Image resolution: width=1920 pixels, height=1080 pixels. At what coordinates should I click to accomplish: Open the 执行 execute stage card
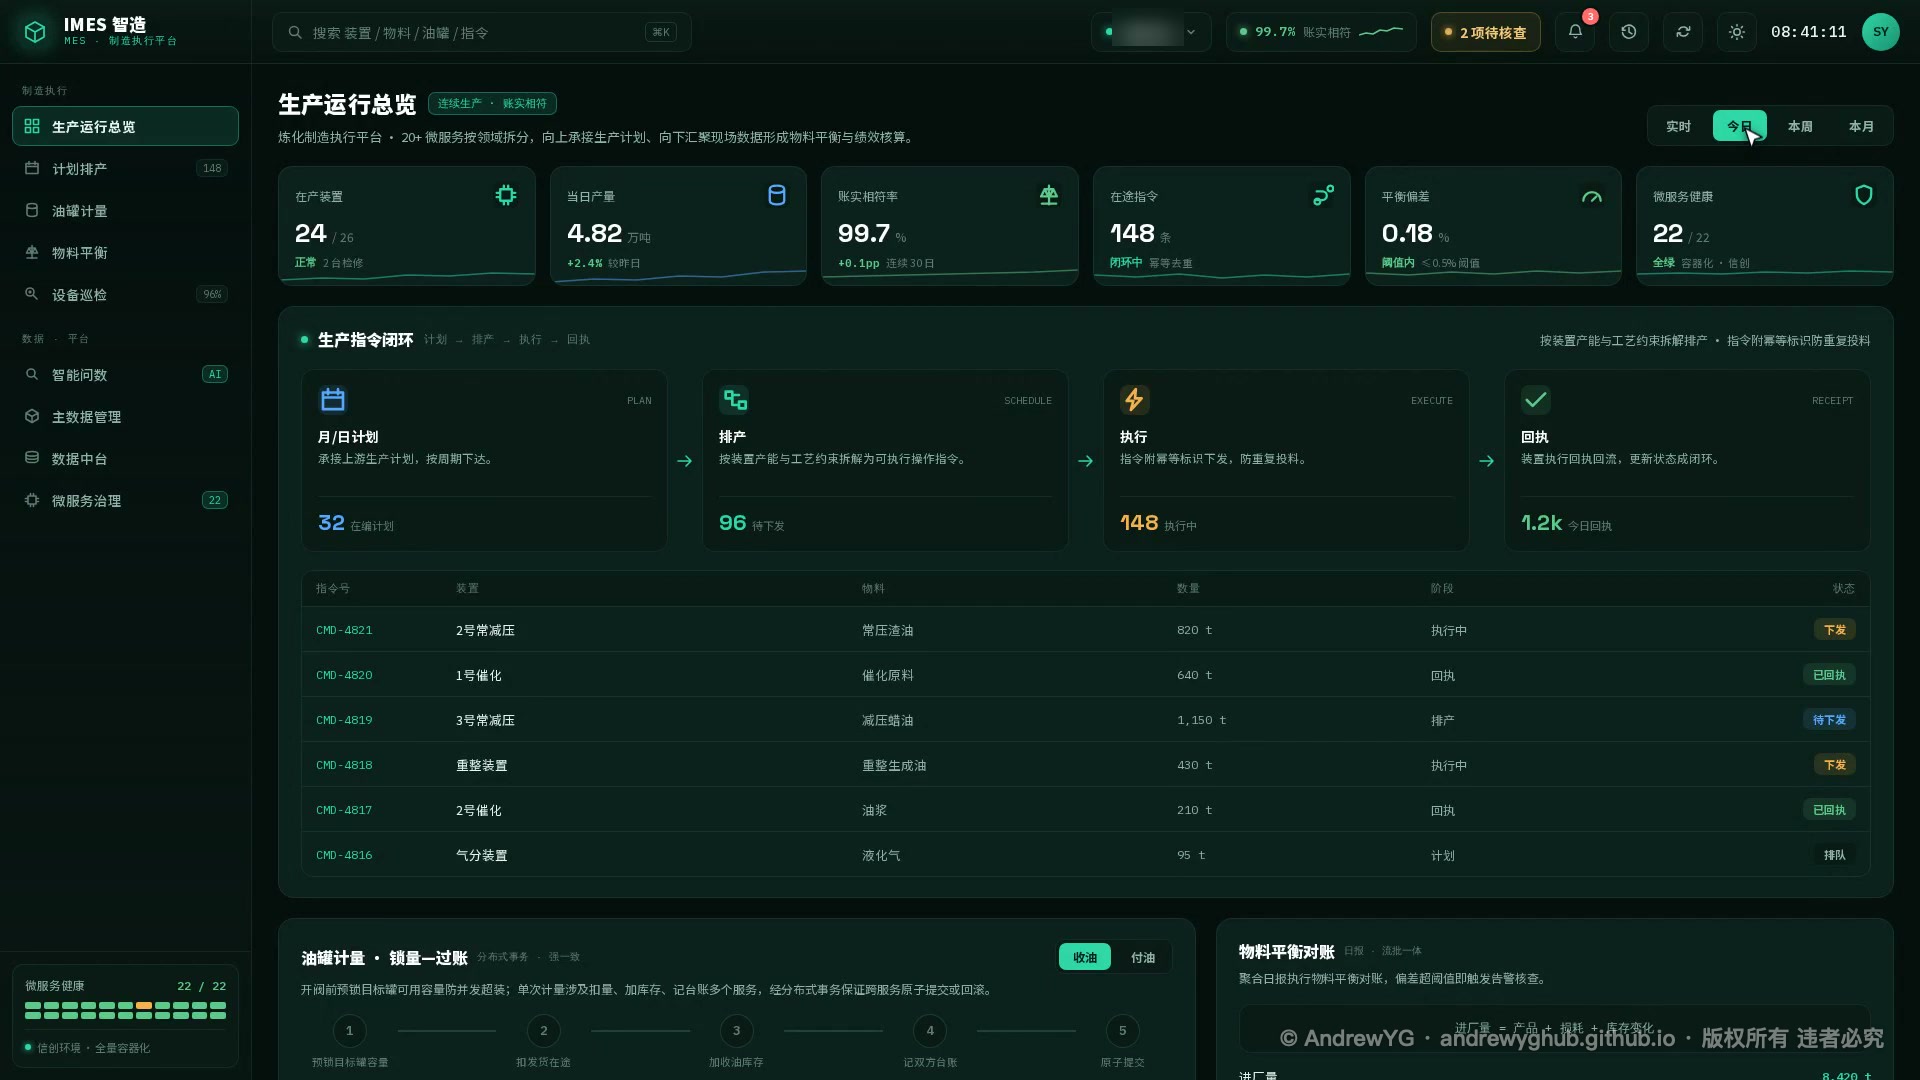pos(1286,460)
